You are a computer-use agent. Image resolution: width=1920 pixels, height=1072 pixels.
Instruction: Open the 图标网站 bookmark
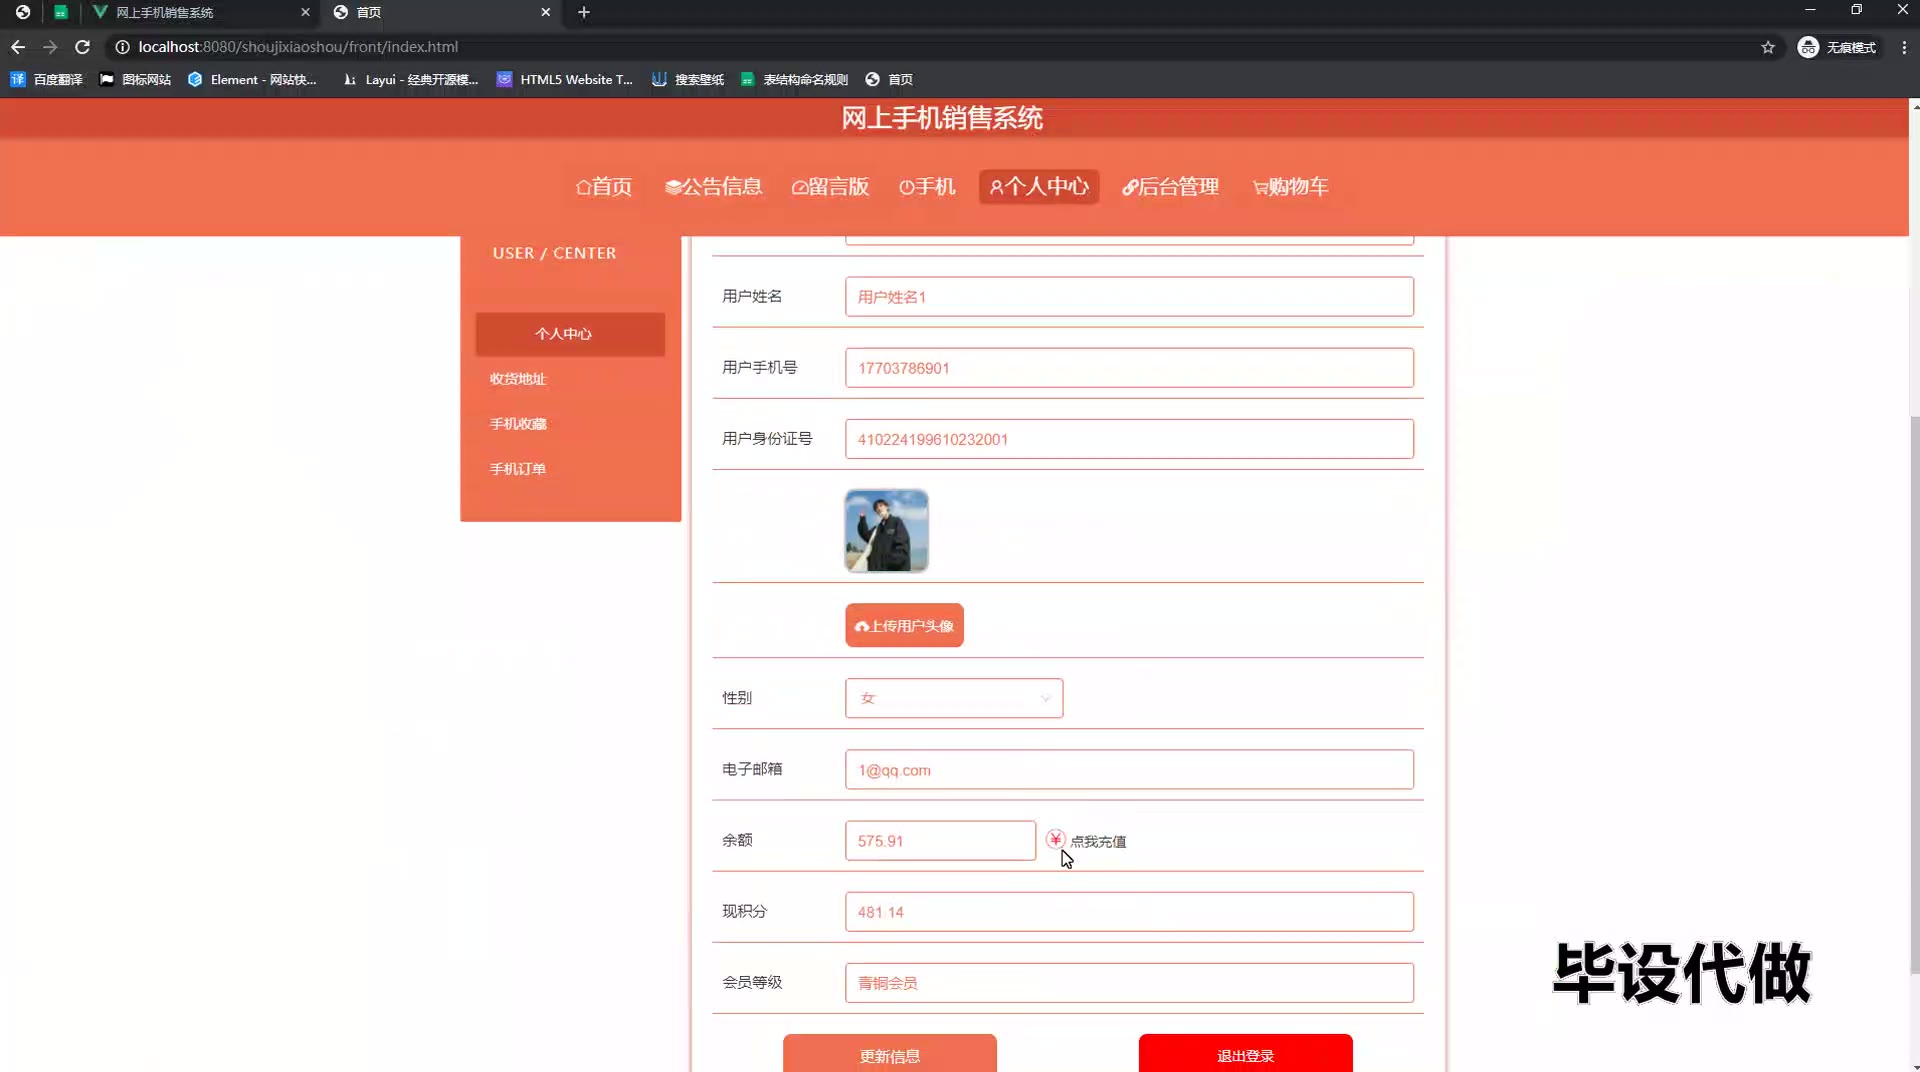(135, 79)
